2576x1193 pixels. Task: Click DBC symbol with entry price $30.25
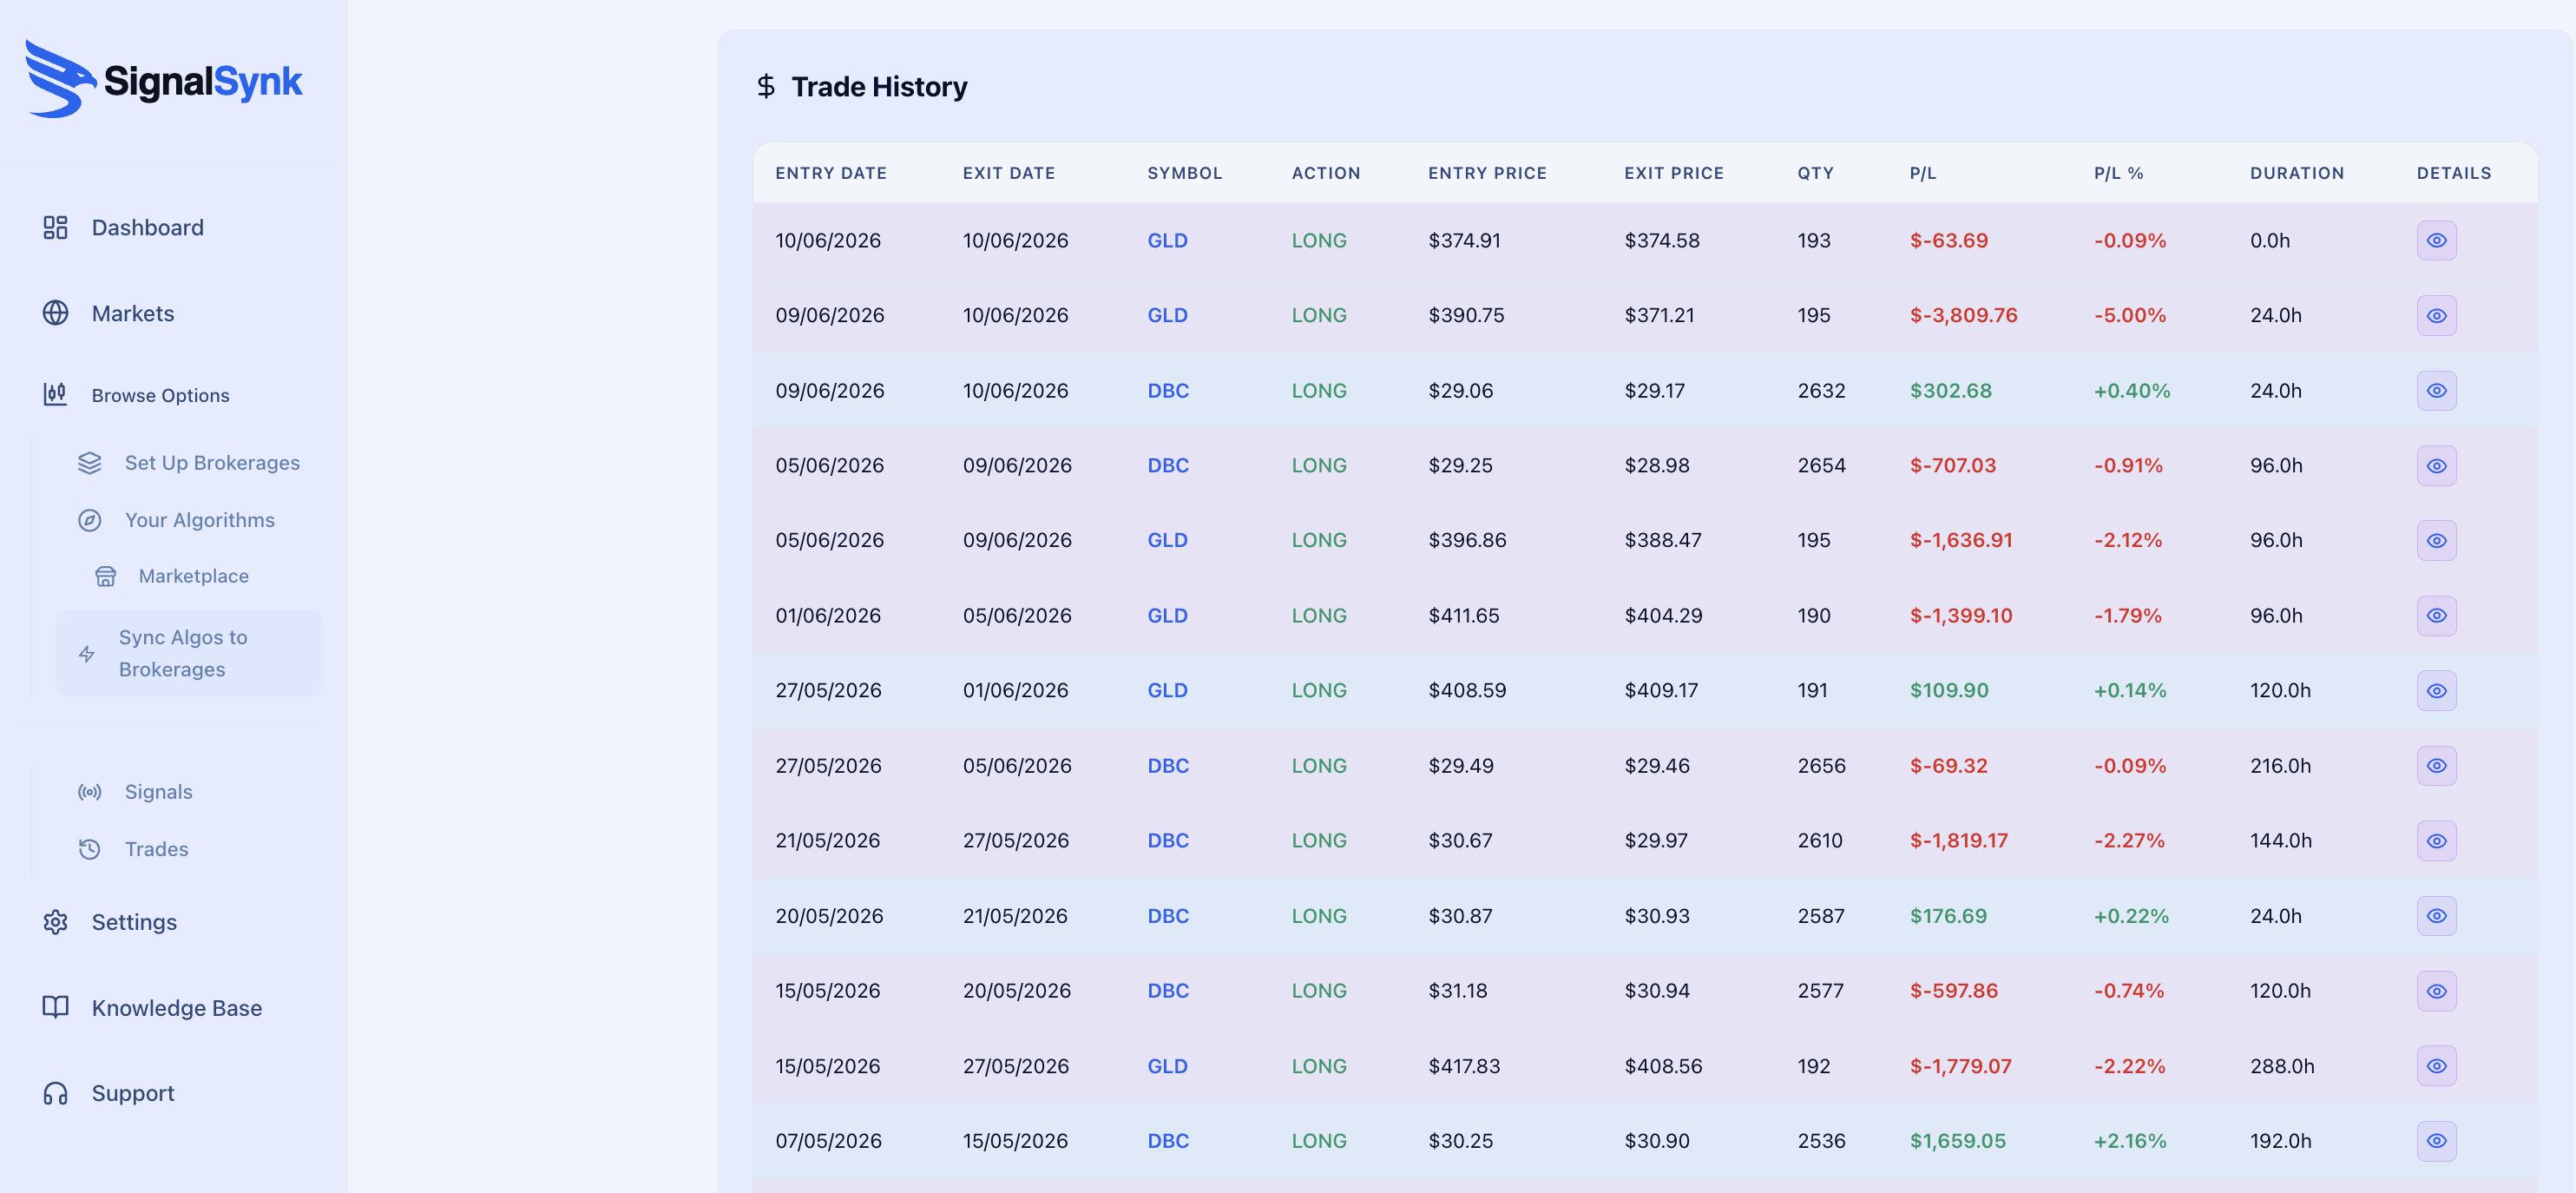1167,1140
